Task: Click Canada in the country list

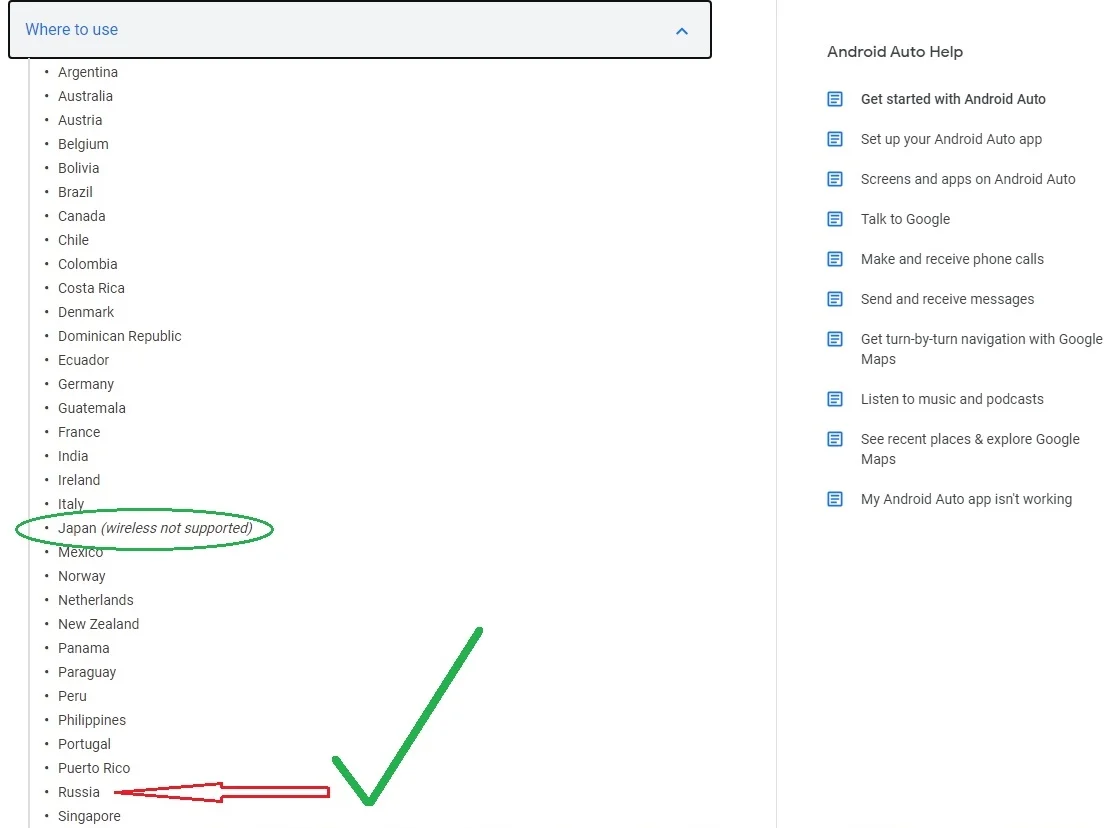Action: pyautogui.click(x=82, y=216)
